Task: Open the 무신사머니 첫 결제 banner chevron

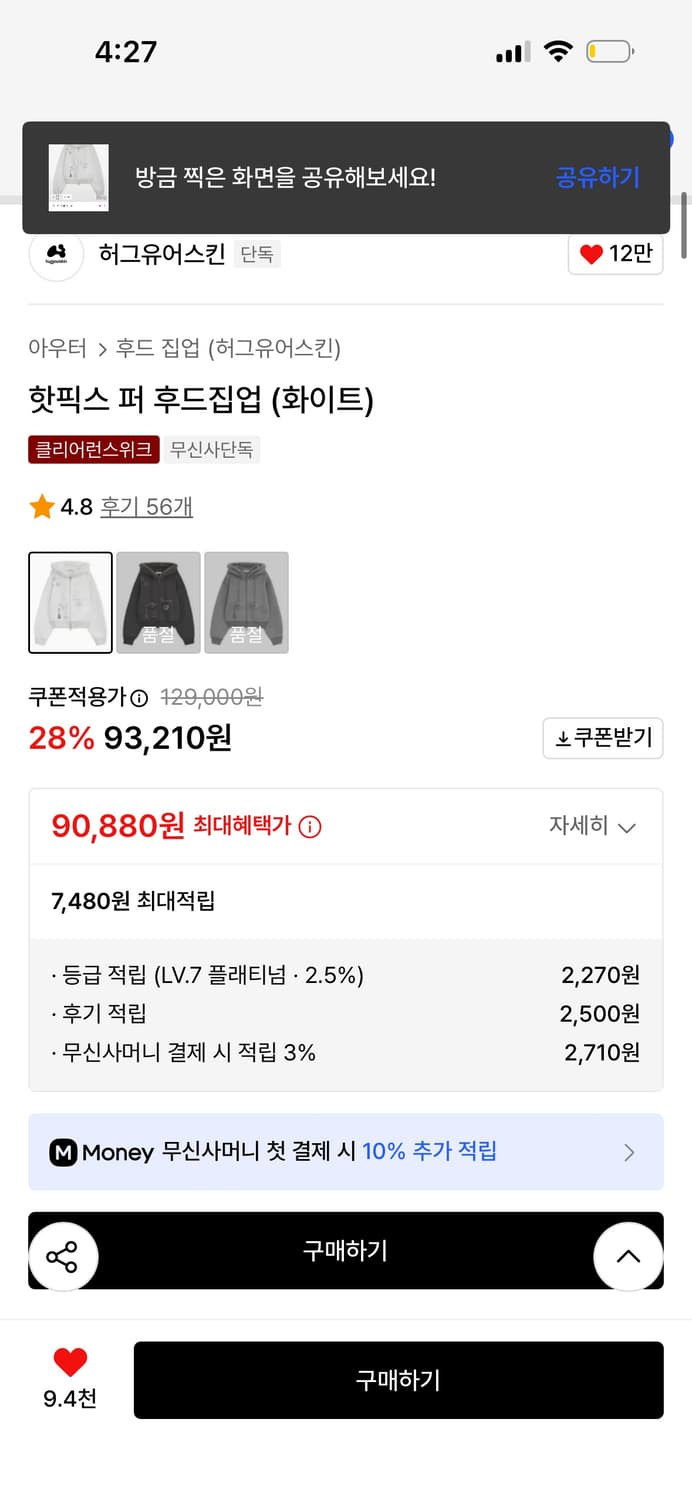Action: click(627, 1151)
